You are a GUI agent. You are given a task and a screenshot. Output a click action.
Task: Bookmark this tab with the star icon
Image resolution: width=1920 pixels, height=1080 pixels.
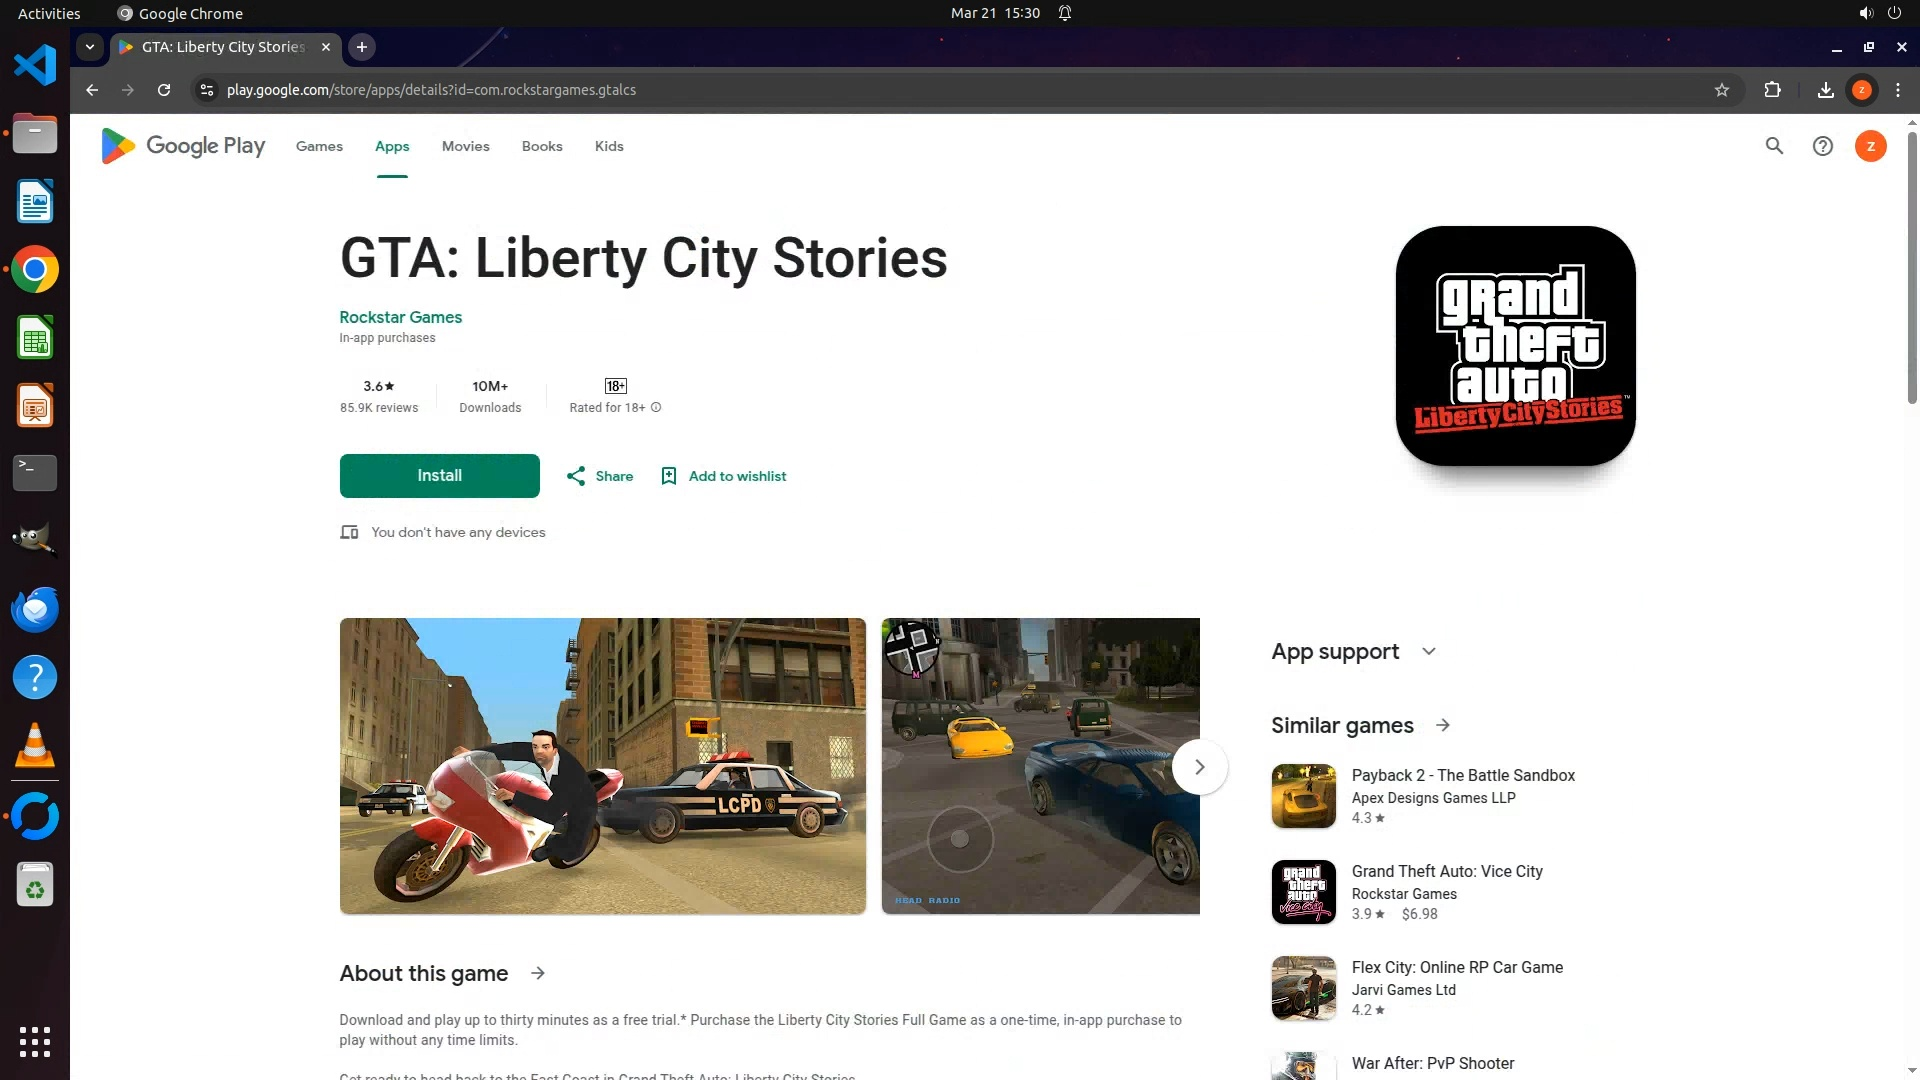pos(1721,90)
